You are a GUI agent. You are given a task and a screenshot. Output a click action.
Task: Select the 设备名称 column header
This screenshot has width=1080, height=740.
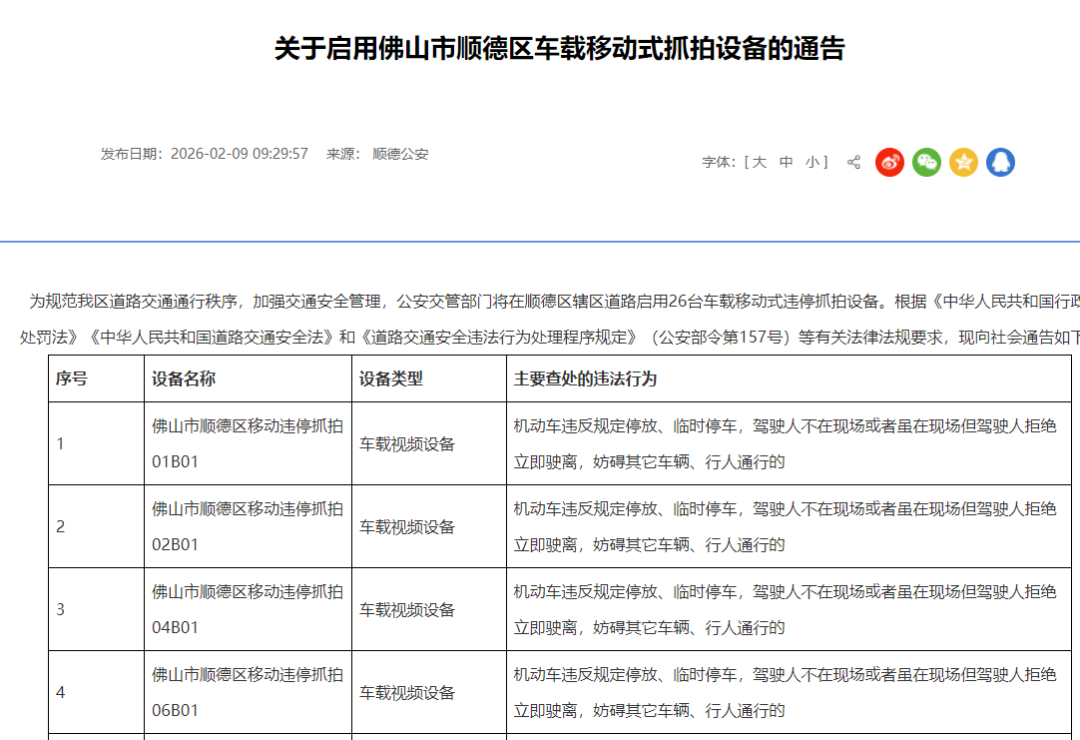coord(183,379)
